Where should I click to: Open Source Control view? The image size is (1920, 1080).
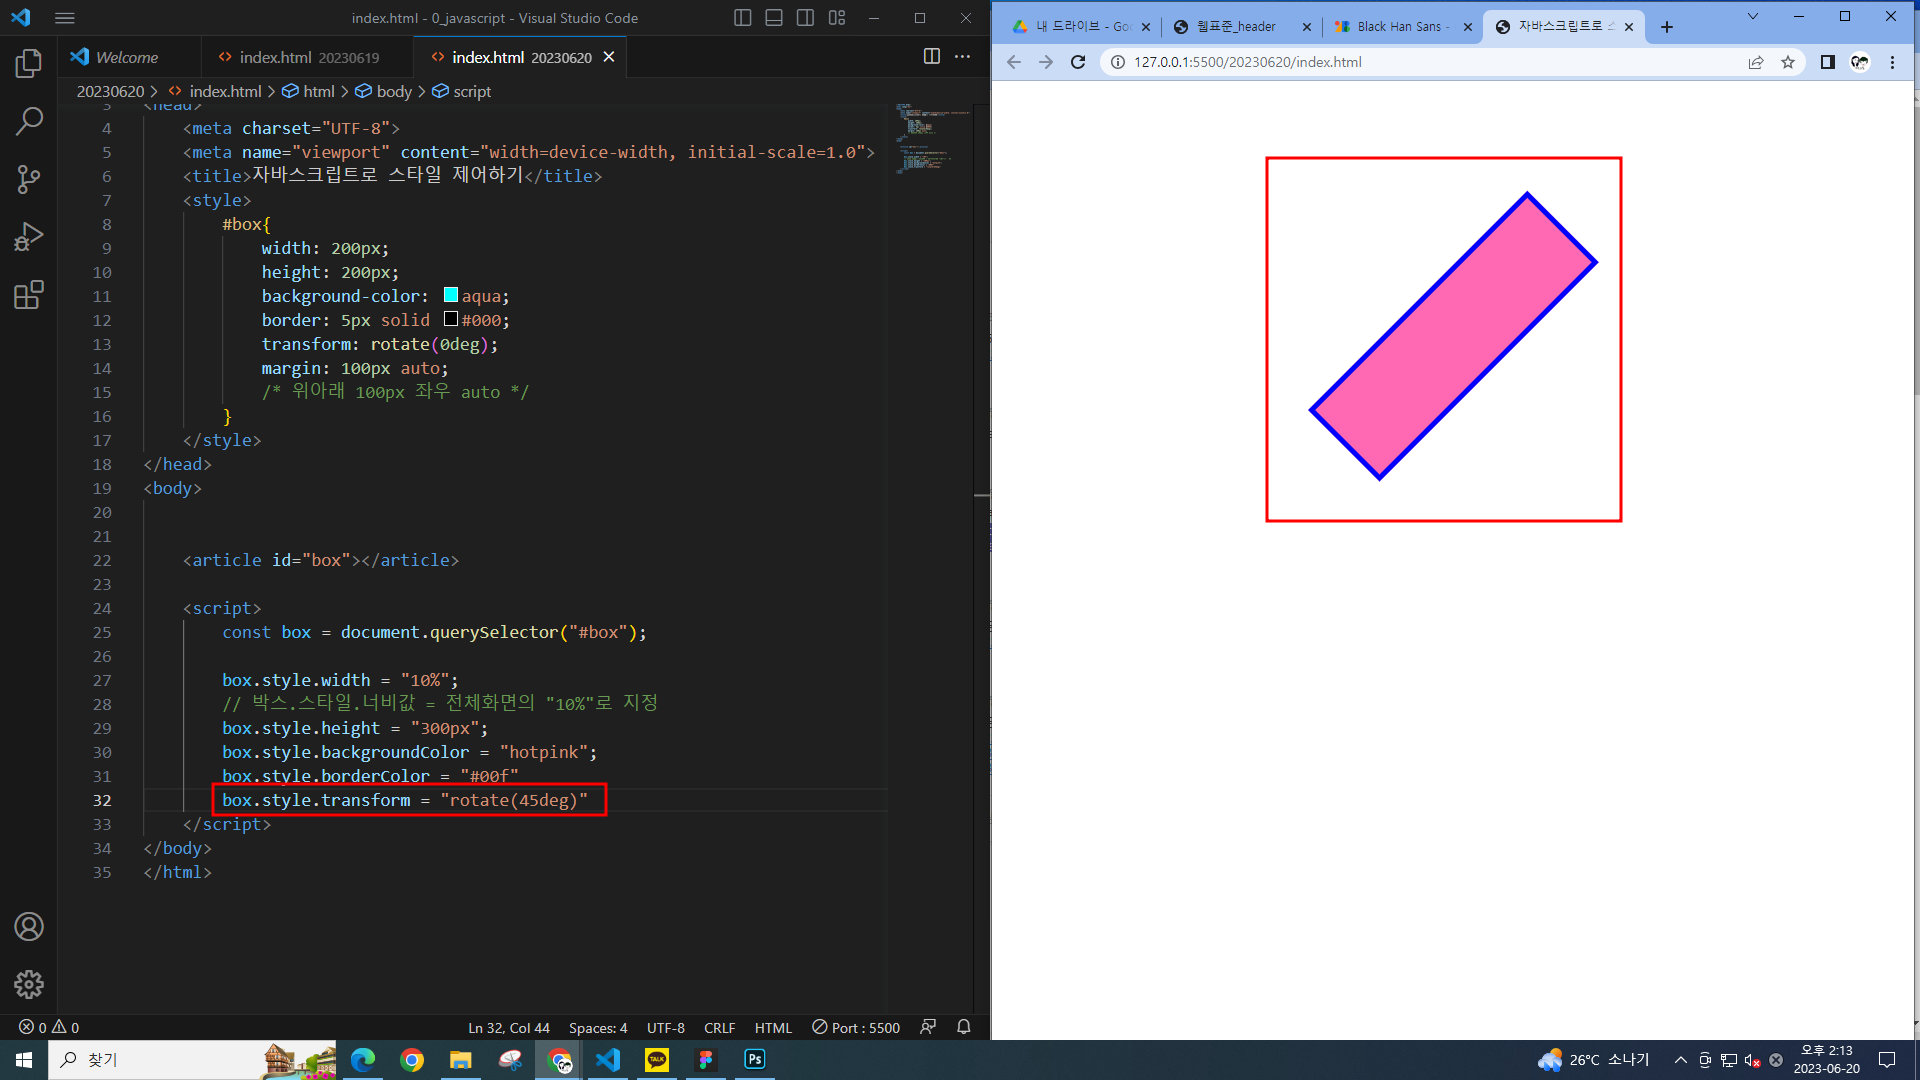coord(29,180)
